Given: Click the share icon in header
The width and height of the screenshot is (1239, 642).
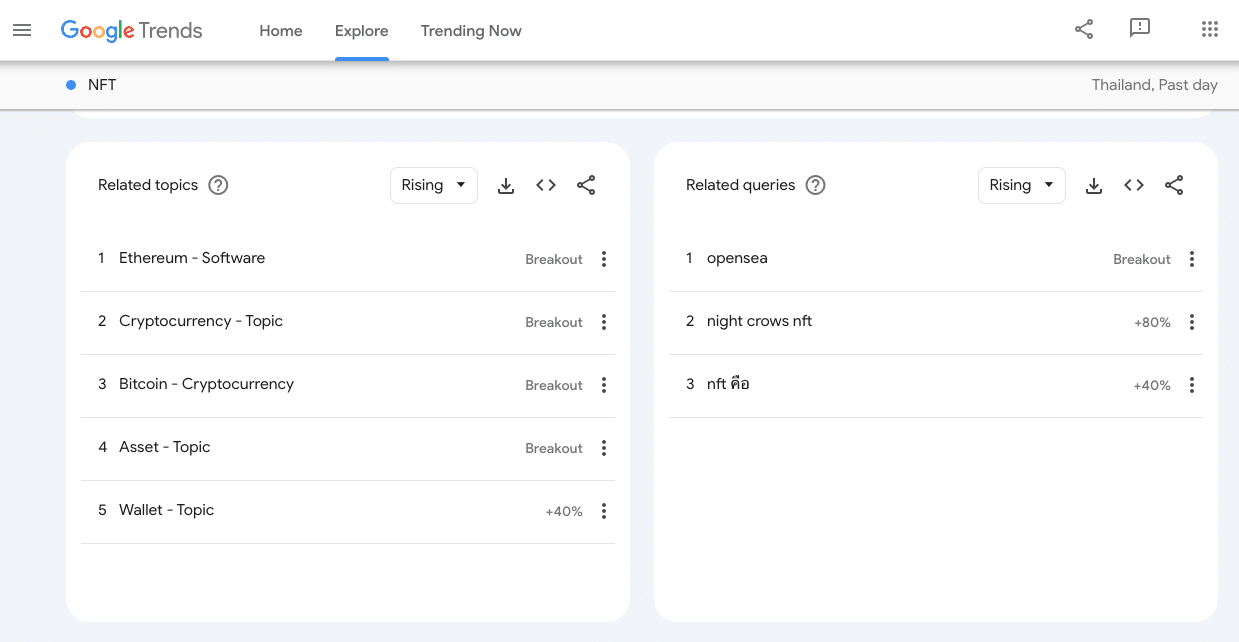Looking at the screenshot, I should pos(1084,29).
